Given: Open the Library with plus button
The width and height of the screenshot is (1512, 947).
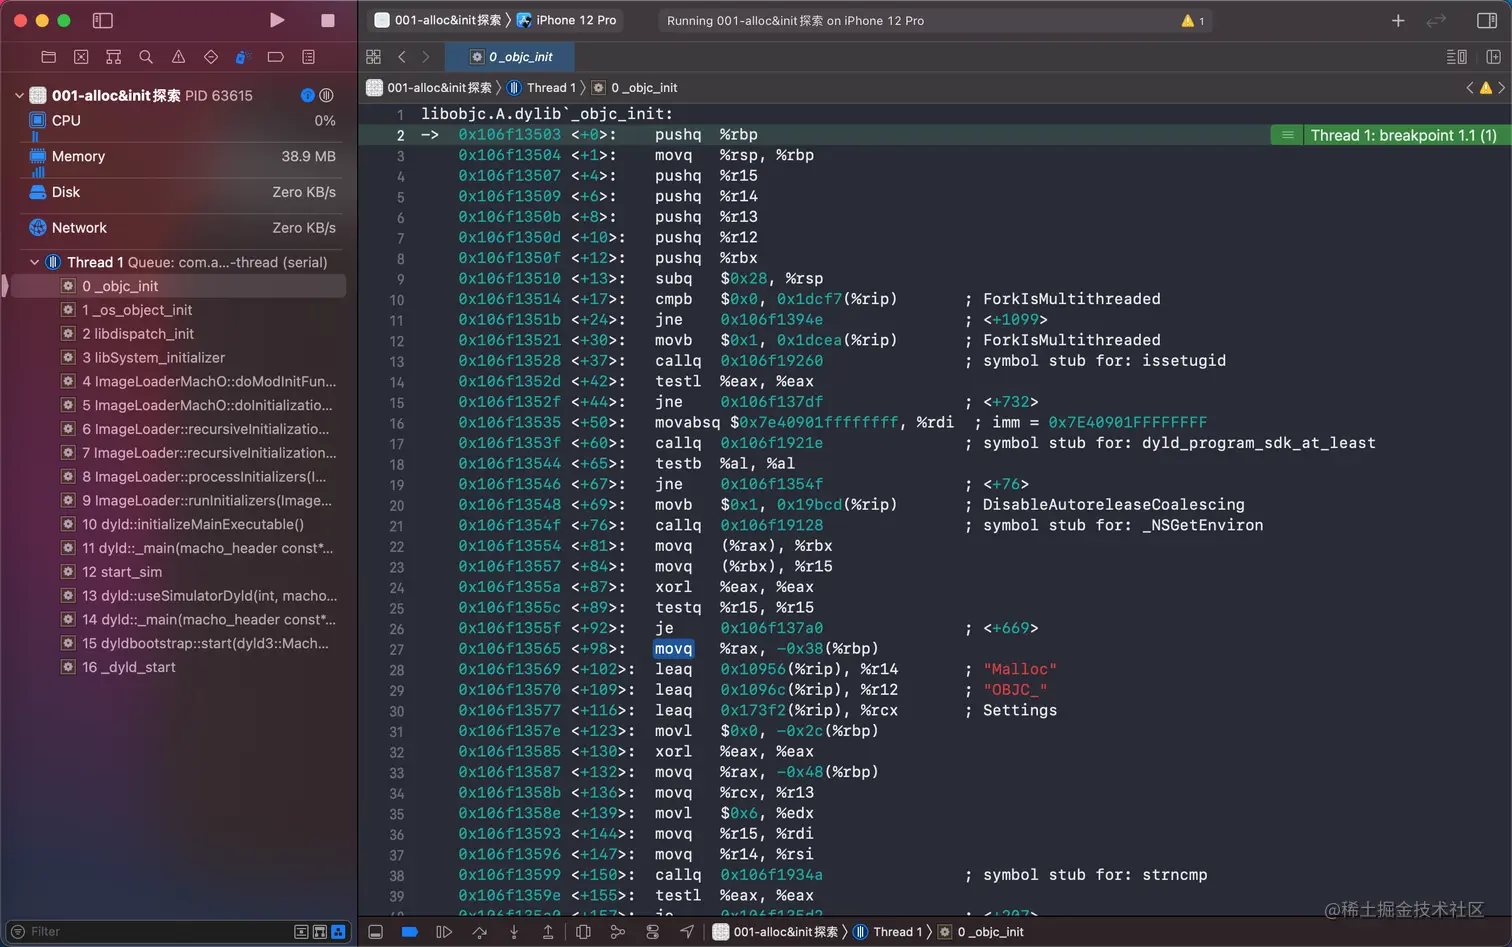Looking at the screenshot, I should pos(1398,20).
